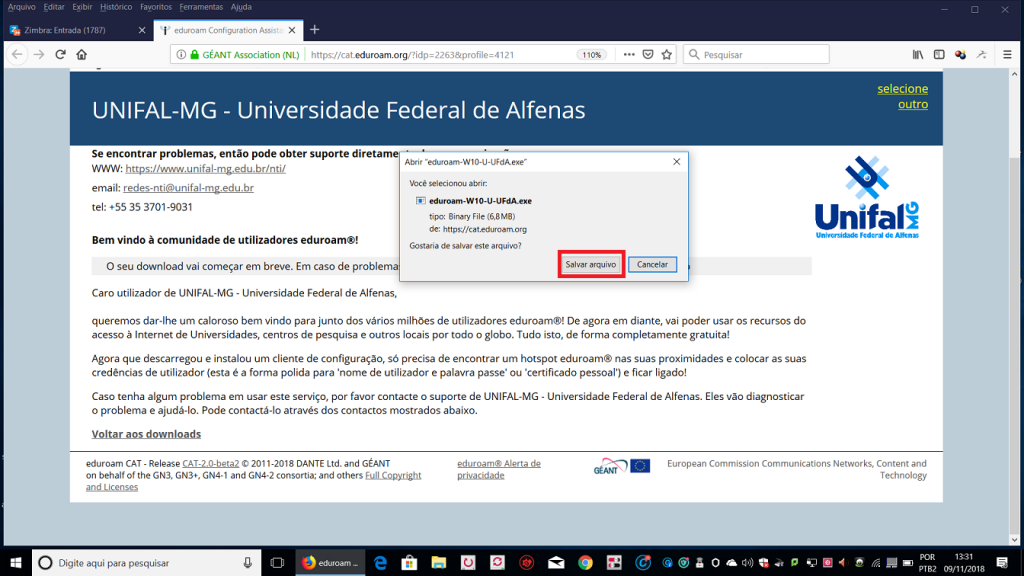Viewport: 1024px width, 576px height.
Task: Open Task View in the taskbar
Action: pos(277,562)
